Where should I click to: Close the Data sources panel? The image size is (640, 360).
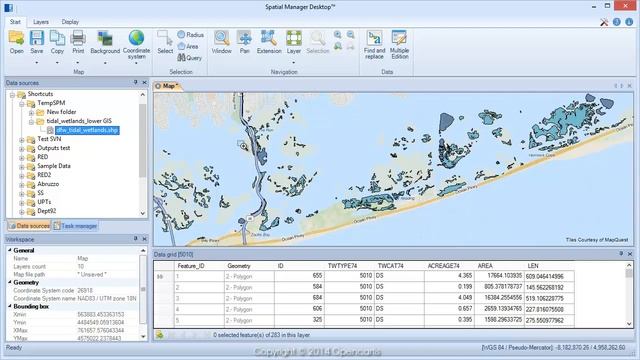144,82
